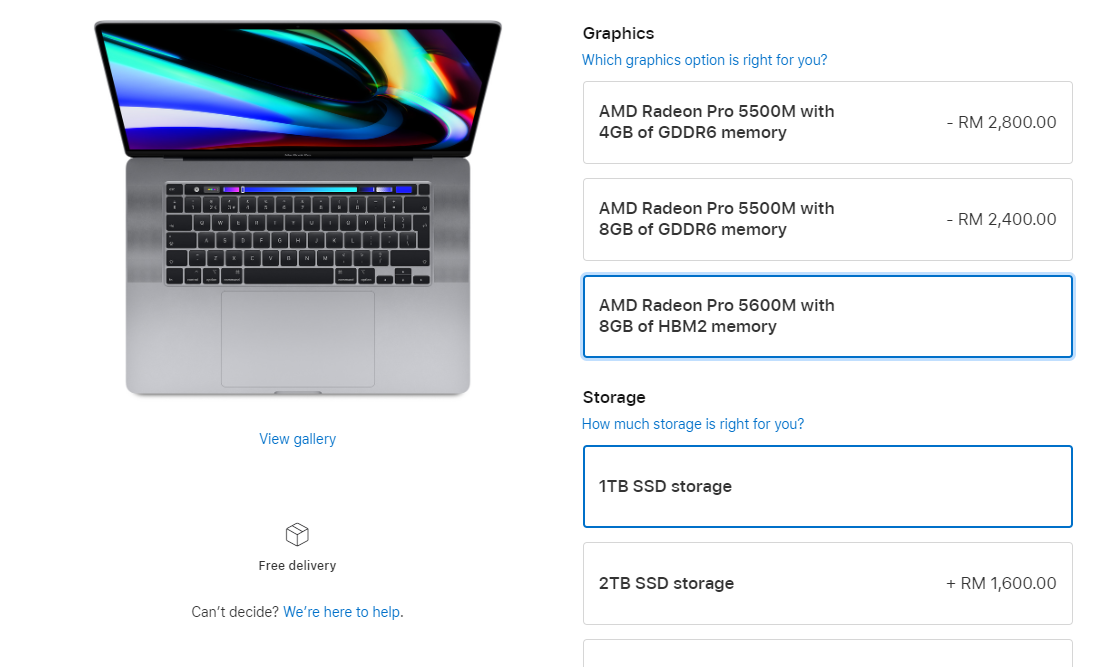Pick the 2TB SSD storage option
The height and width of the screenshot is (667, 1099).
point(828,584)
